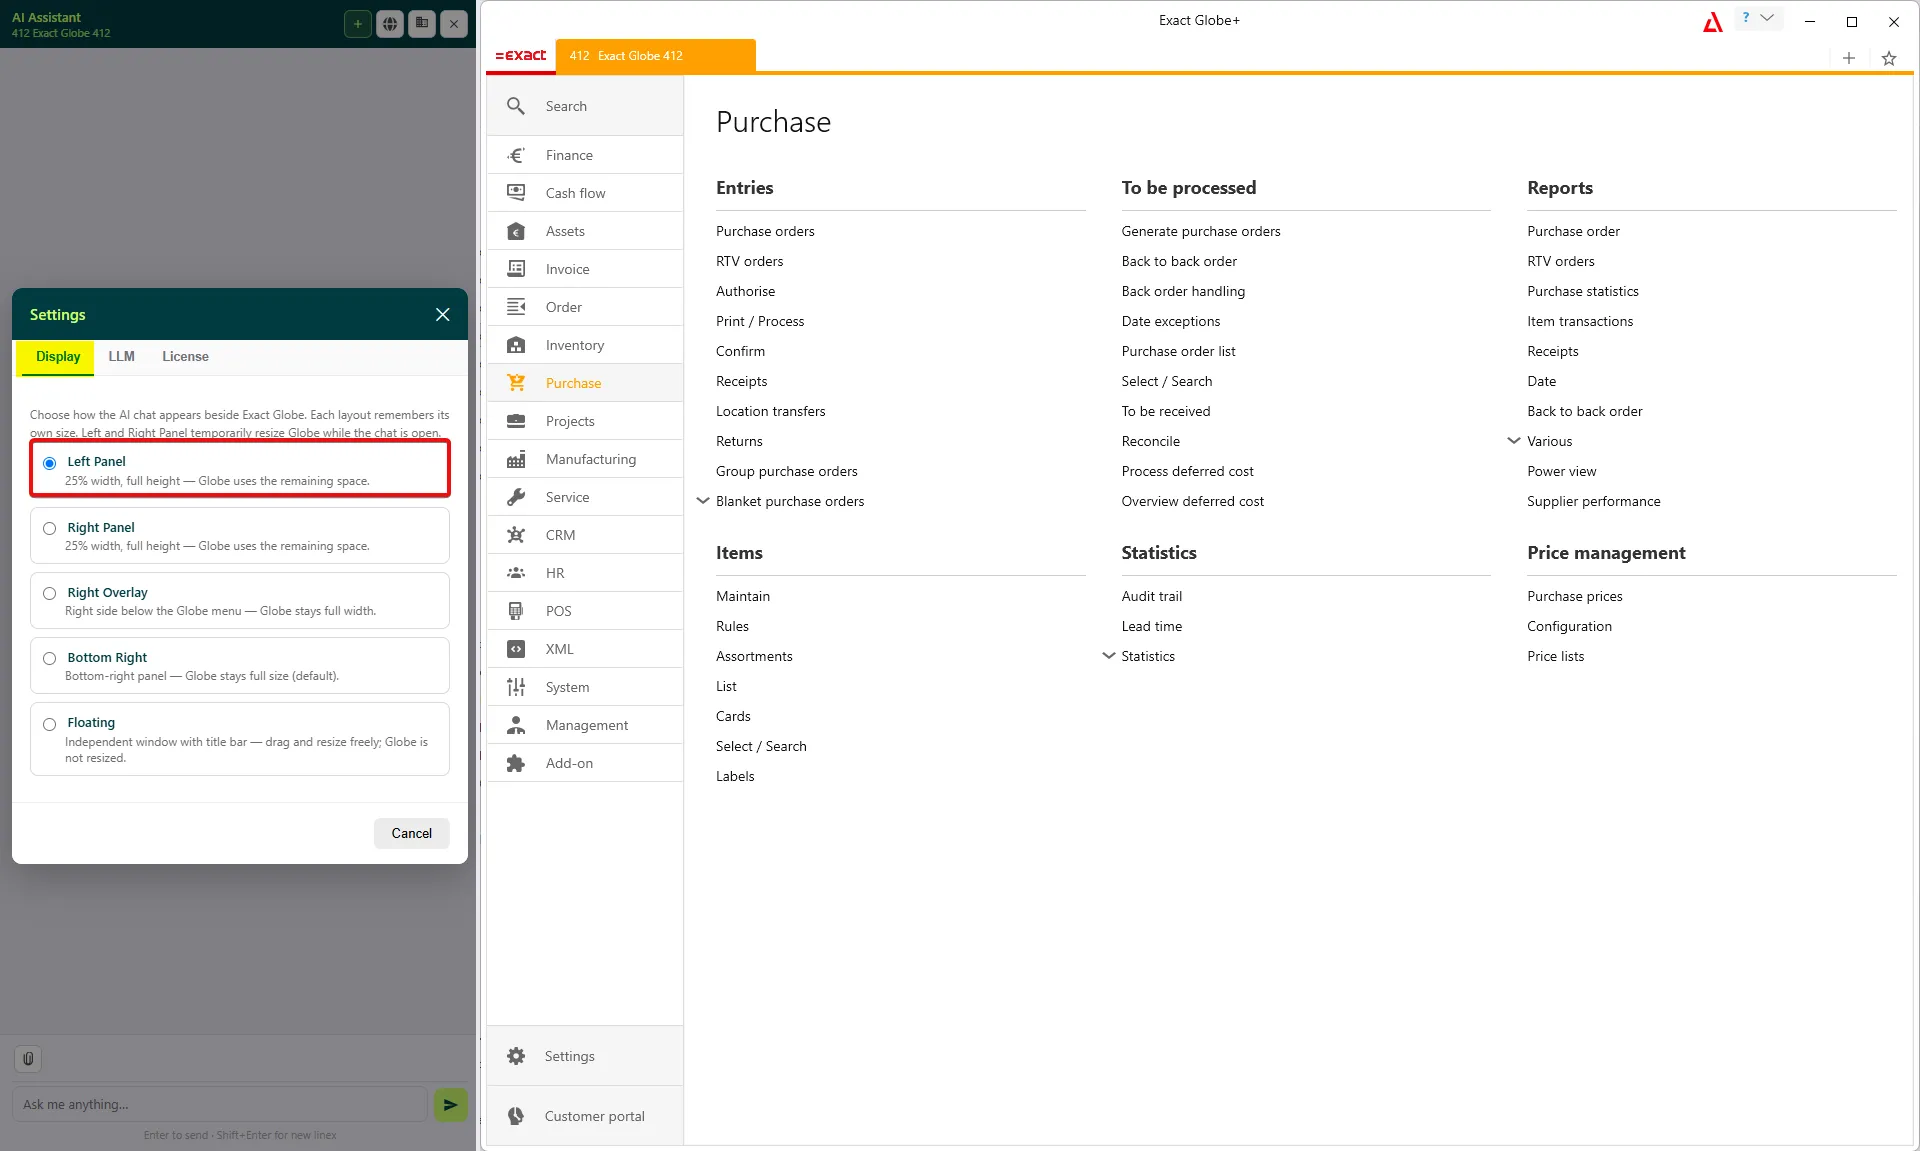Click the favorites star icon in Exact Globe+
Viewport: 1920px width, 1151px height.
click(x=1889, y=58)
